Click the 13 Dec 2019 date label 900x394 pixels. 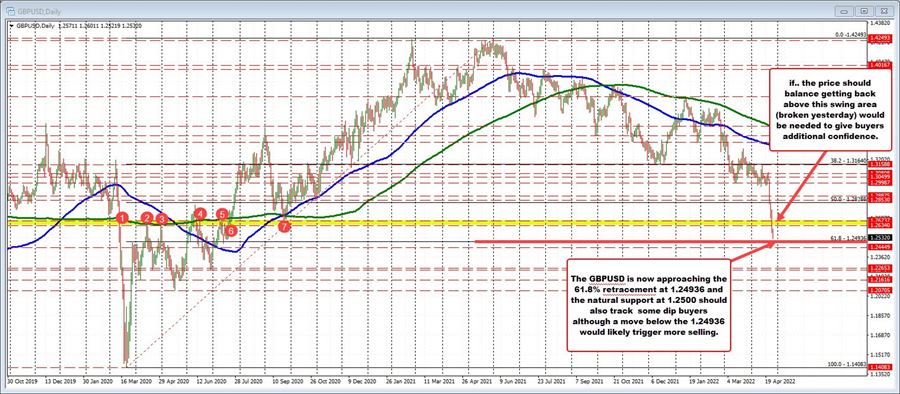coord(61,381)
